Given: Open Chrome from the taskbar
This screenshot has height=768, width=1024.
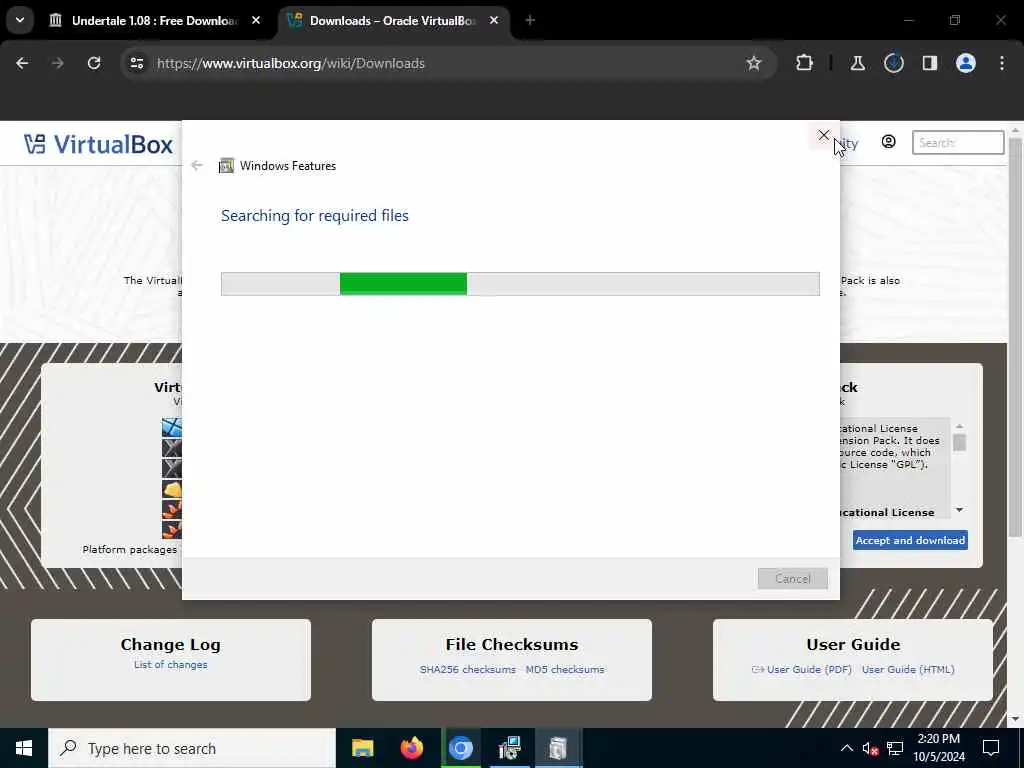Looking at the screenshot, I should 460,748.
